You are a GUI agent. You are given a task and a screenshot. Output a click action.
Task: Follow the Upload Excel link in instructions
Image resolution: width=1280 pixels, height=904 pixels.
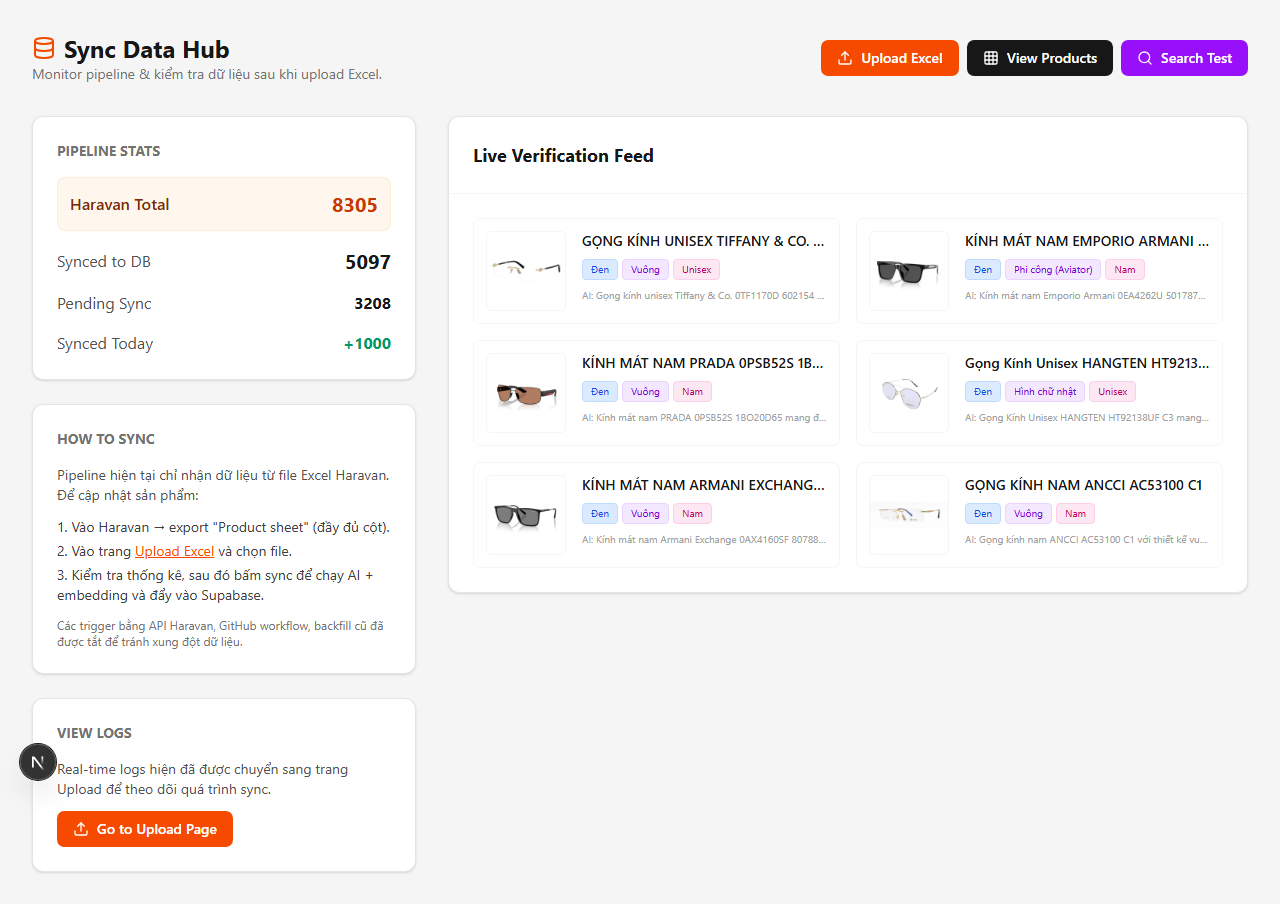pyautogui.click(x=174, y=551)
